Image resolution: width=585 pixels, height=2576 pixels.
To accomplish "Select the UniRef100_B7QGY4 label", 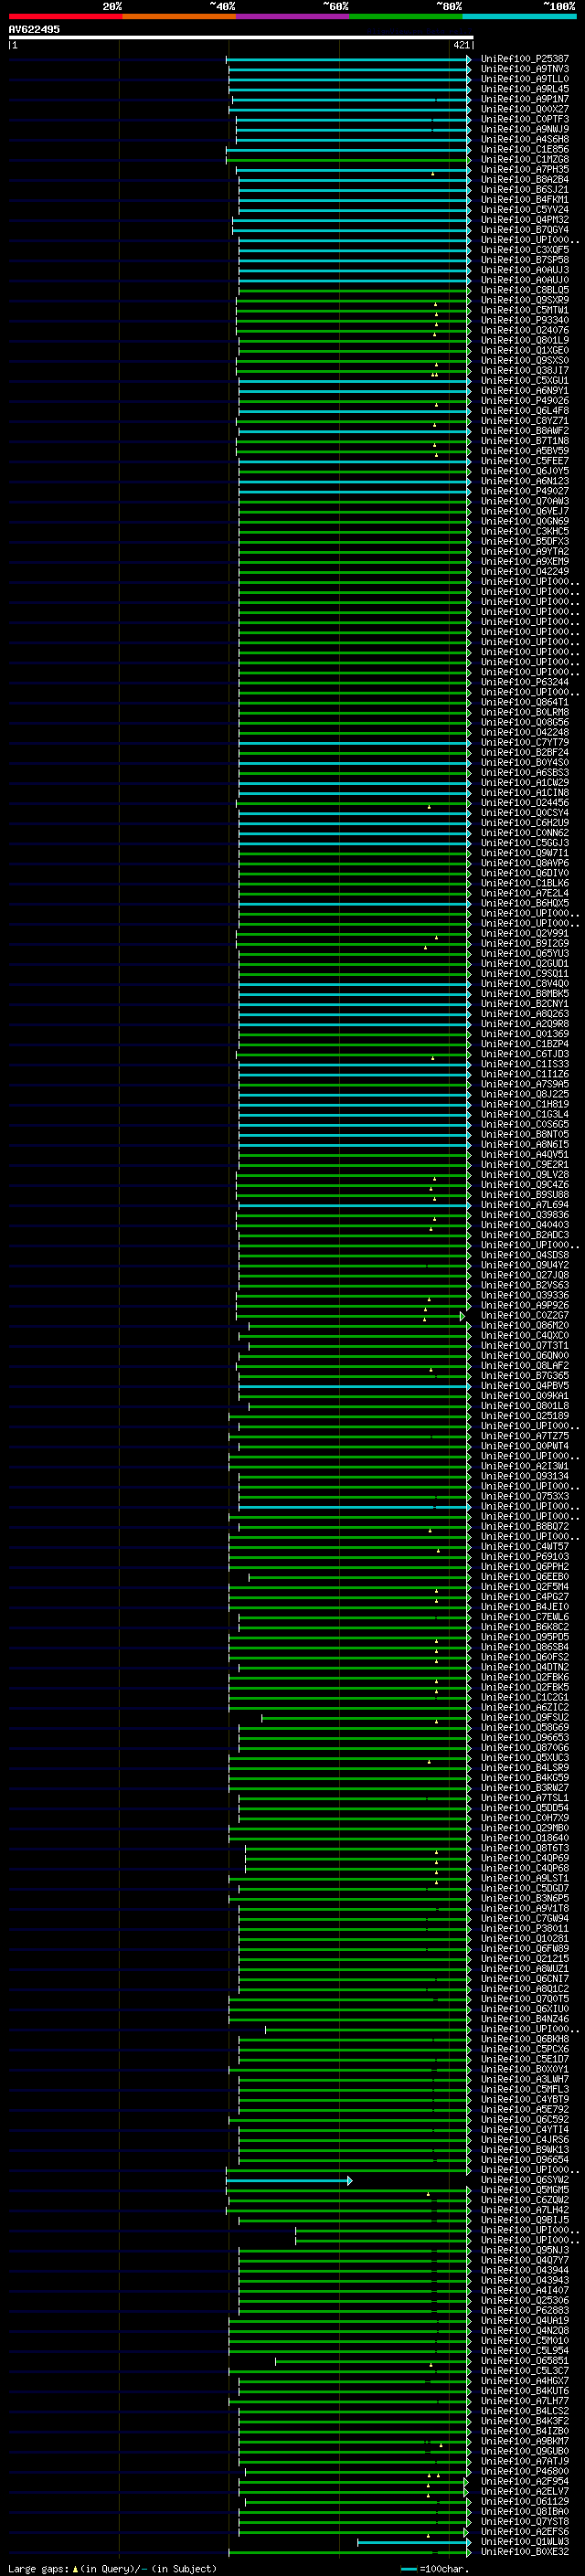I will (x=525, y=230).
